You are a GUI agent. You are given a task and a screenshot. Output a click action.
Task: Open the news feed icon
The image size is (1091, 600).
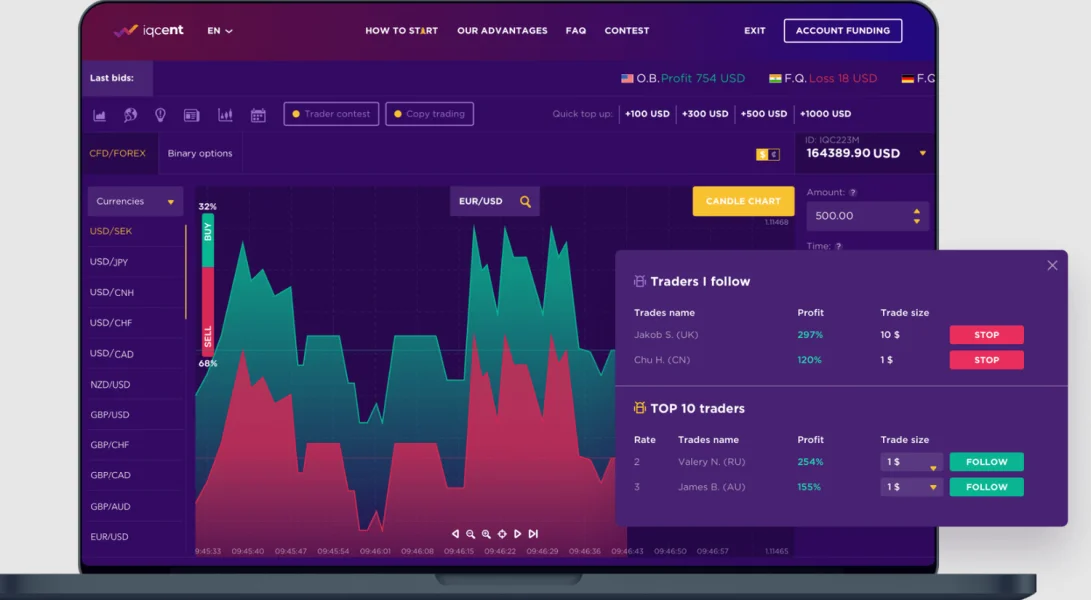(191, 115)
